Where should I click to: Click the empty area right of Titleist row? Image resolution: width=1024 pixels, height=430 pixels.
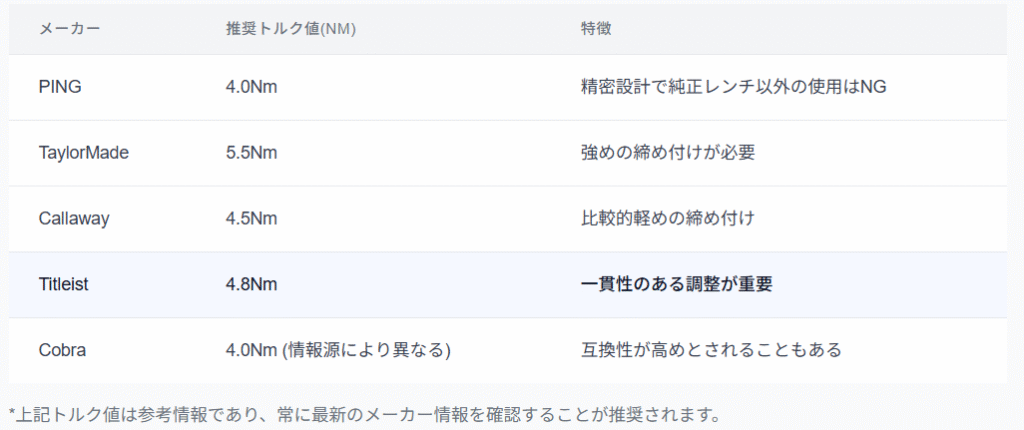pos(900,285)
